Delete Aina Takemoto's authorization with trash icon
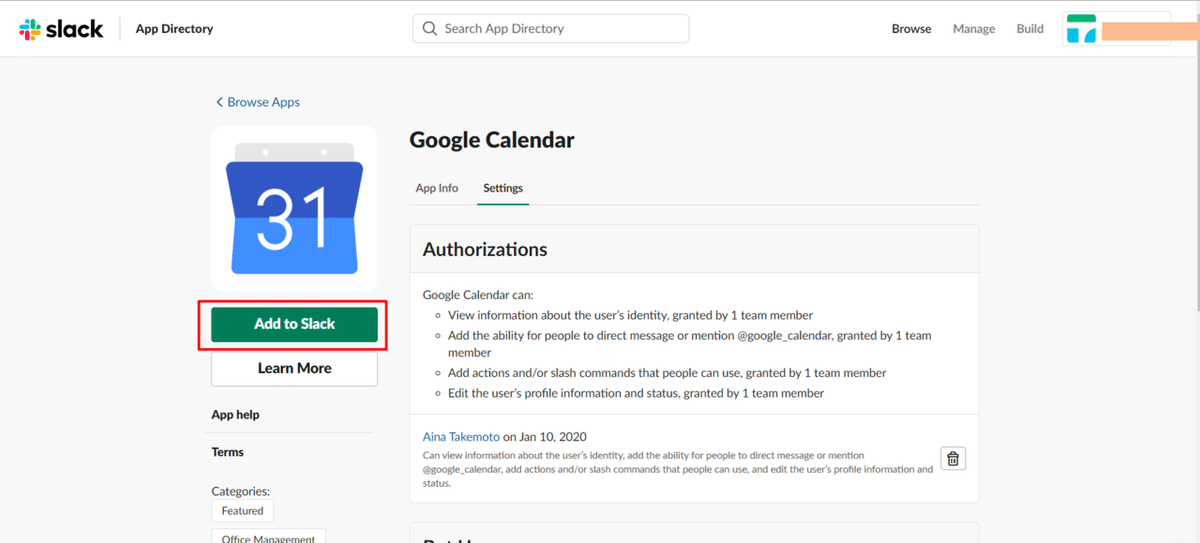 coord(953,458)
